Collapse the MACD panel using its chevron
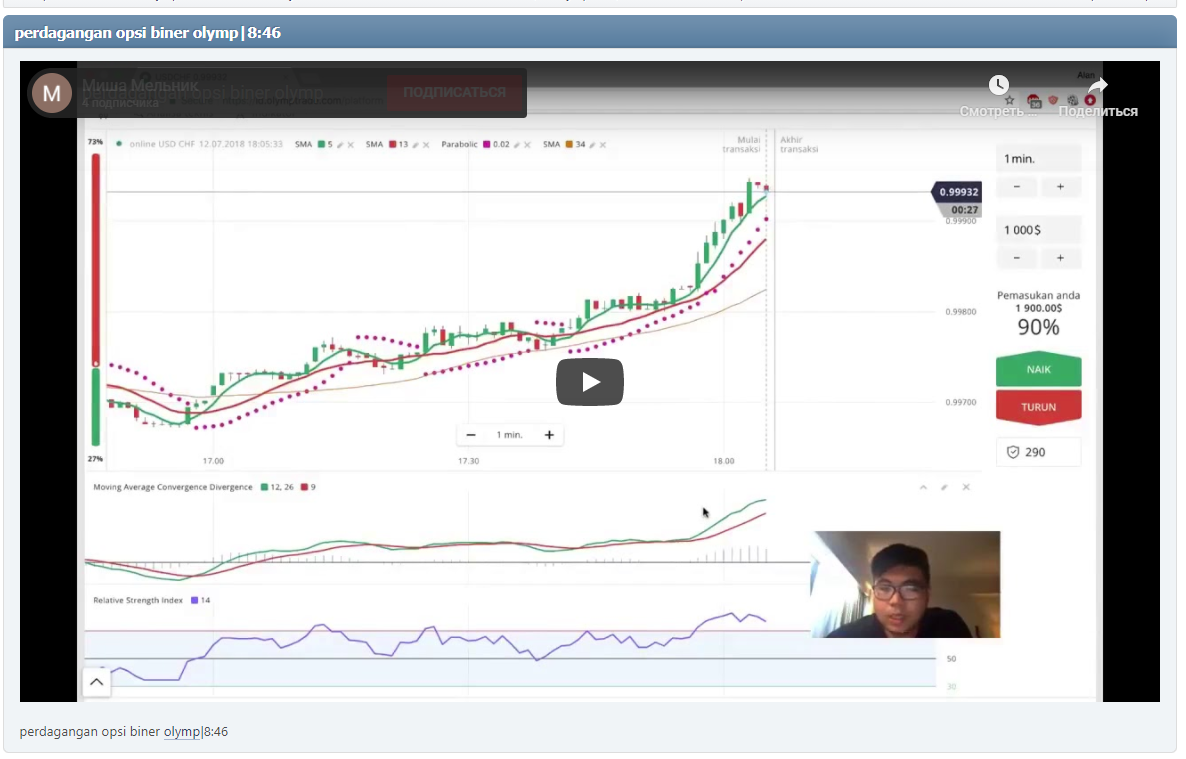 923,487
